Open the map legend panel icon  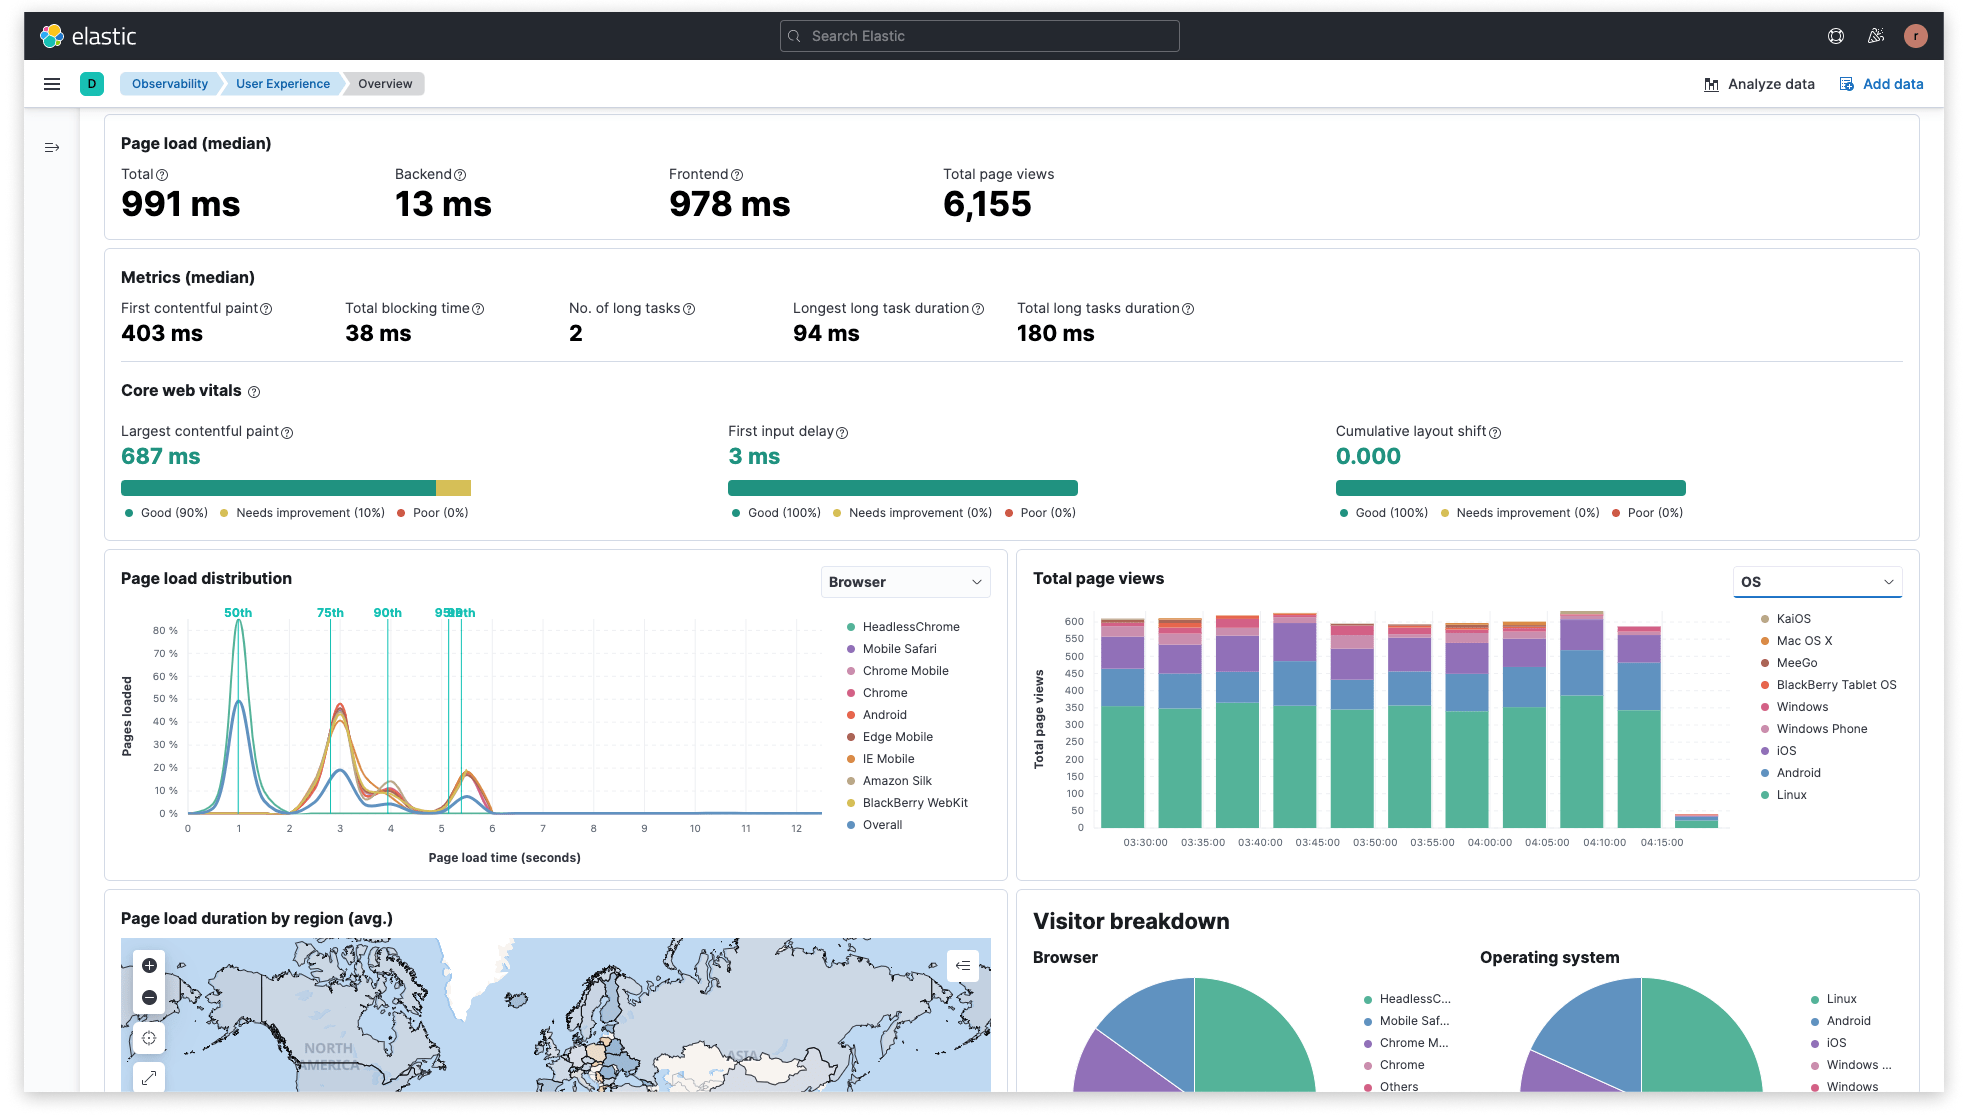[962, 965]
